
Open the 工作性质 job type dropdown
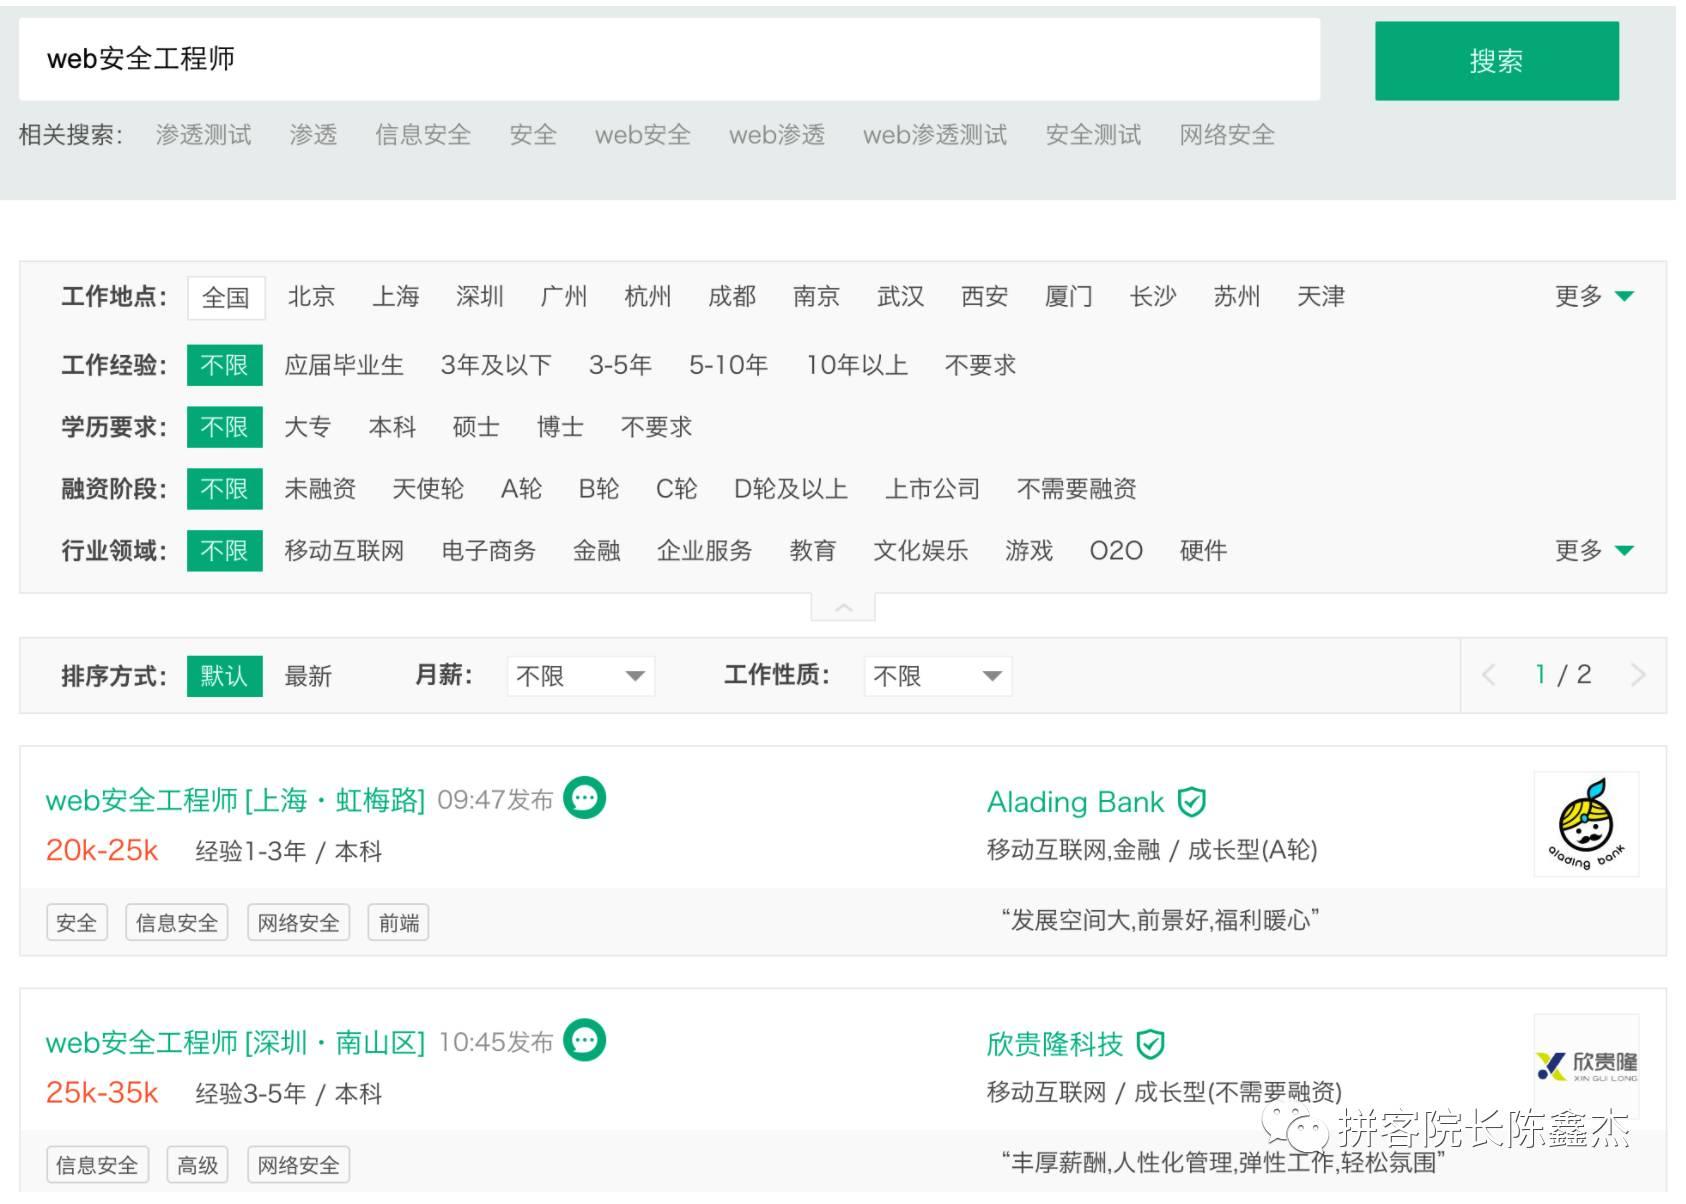(937, 676)
